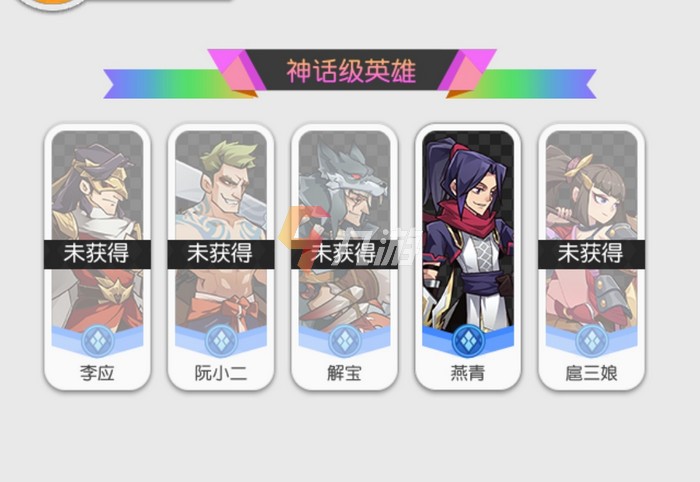Open the 李应 hero portrait
Viewport: 700px width, 482px height.
(98, 232)
